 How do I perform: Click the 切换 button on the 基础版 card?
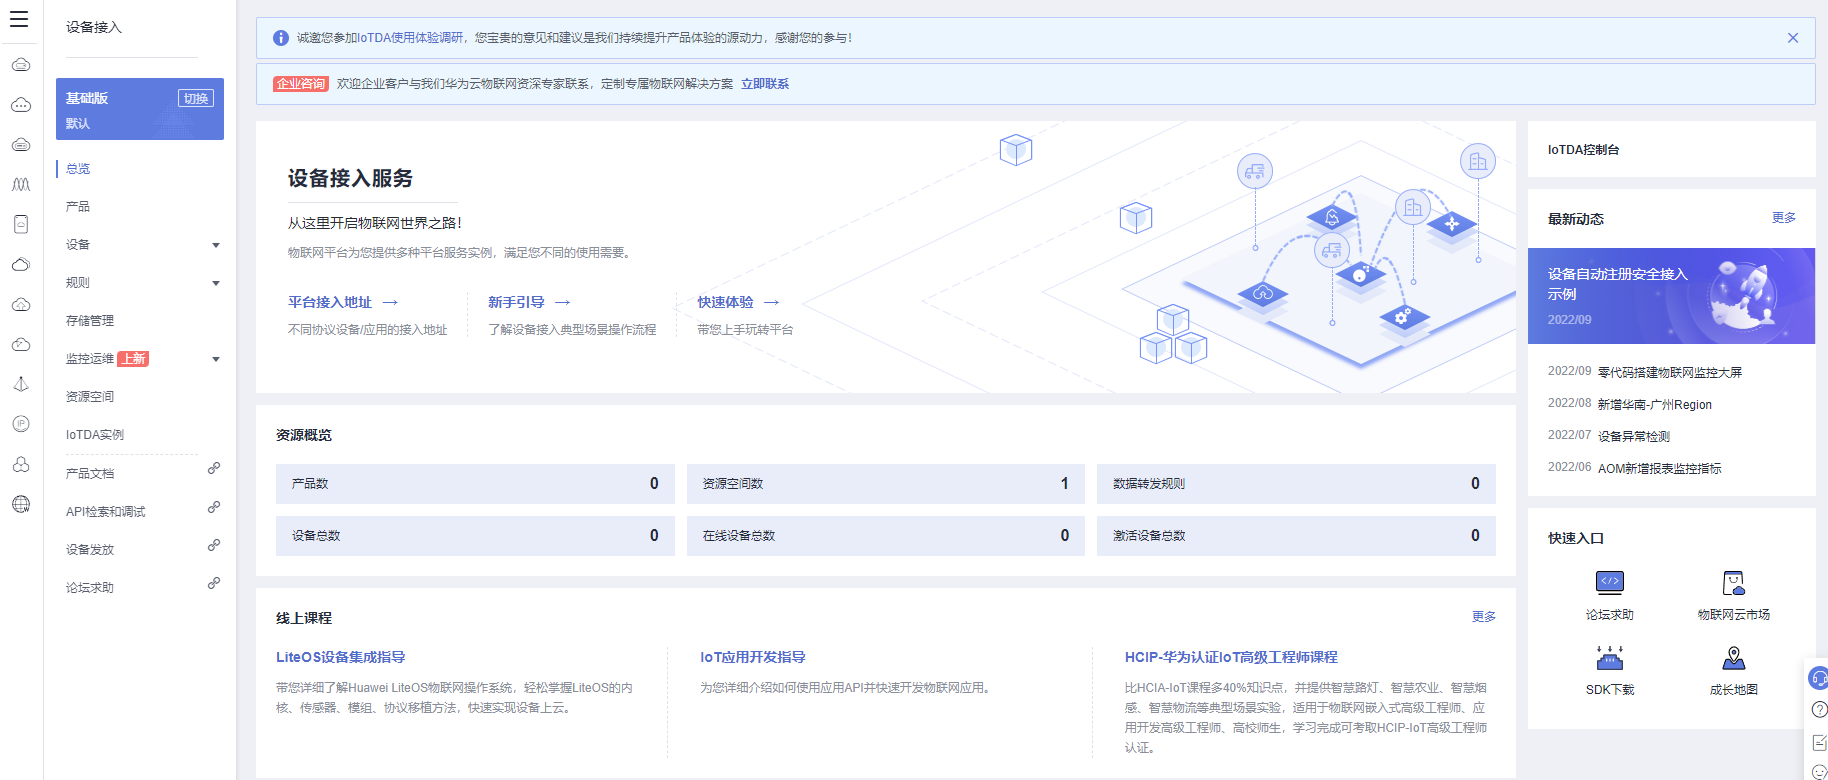196,98
